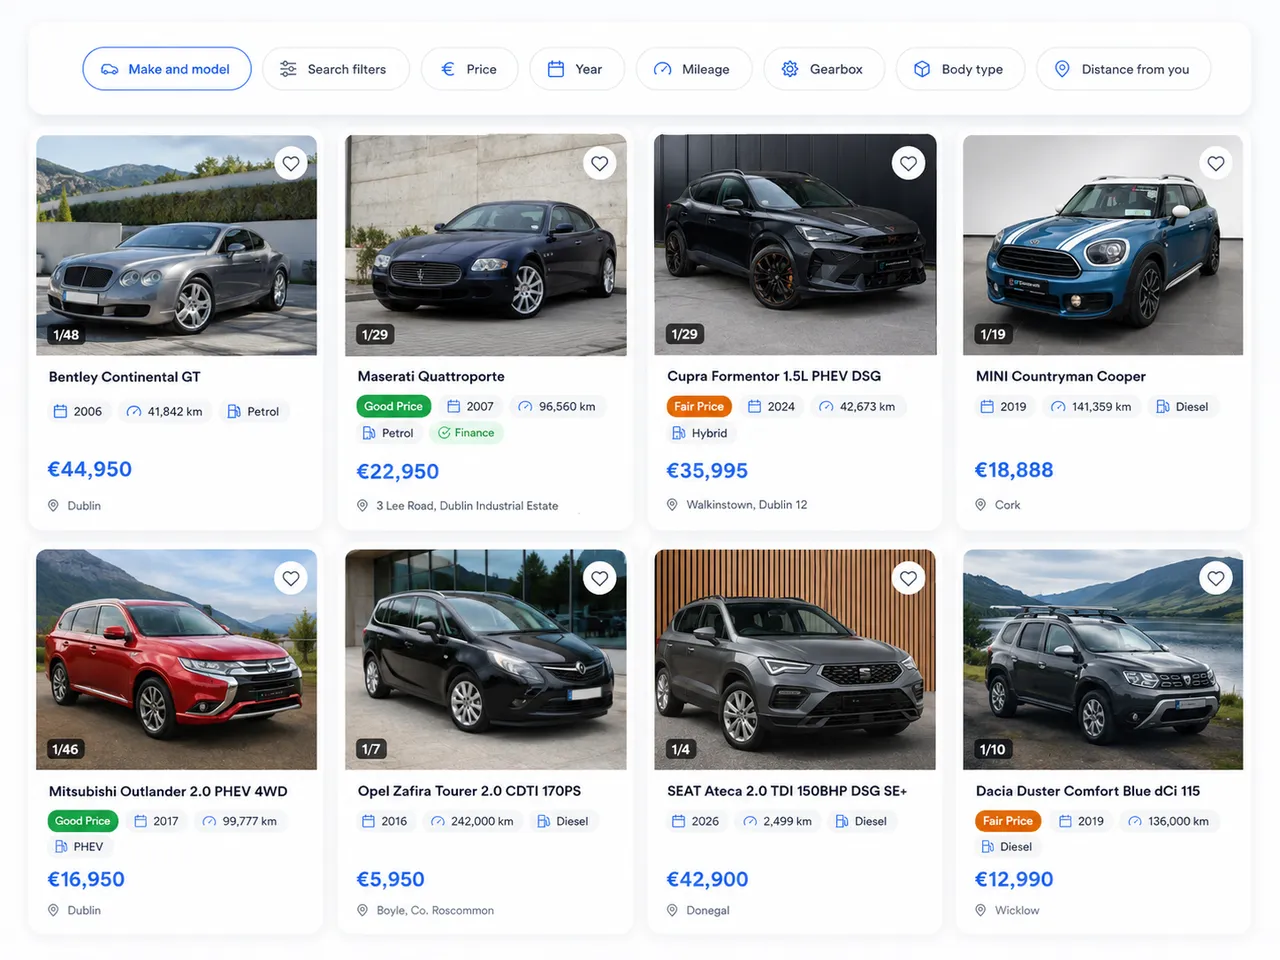Open Bentley Continental GT title link

pyautogui.click(x=125, y=377)
